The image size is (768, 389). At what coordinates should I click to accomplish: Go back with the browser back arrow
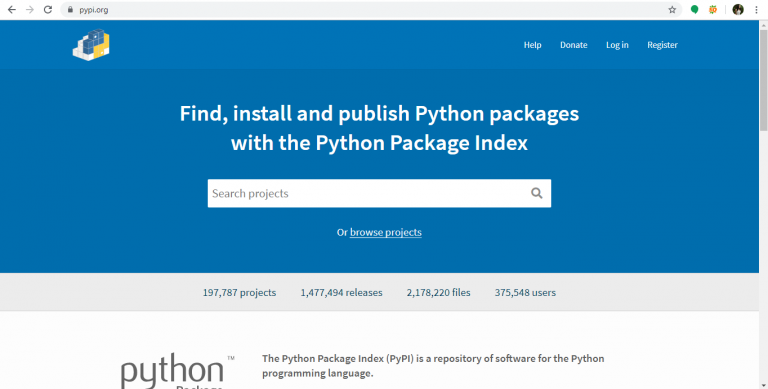pyautogui.click(x=11, y=9)
